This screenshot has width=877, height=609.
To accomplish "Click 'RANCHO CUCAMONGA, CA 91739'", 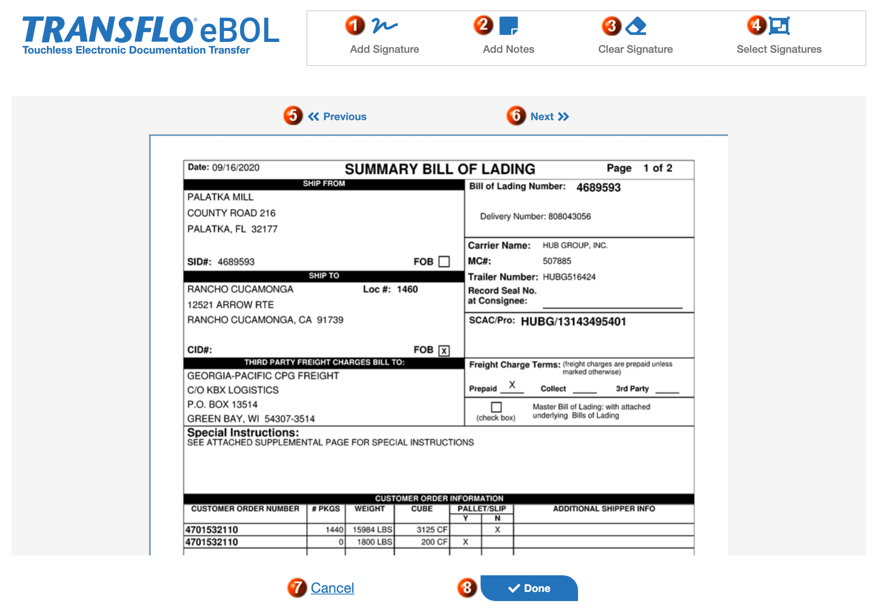I will tap(265, 320).
